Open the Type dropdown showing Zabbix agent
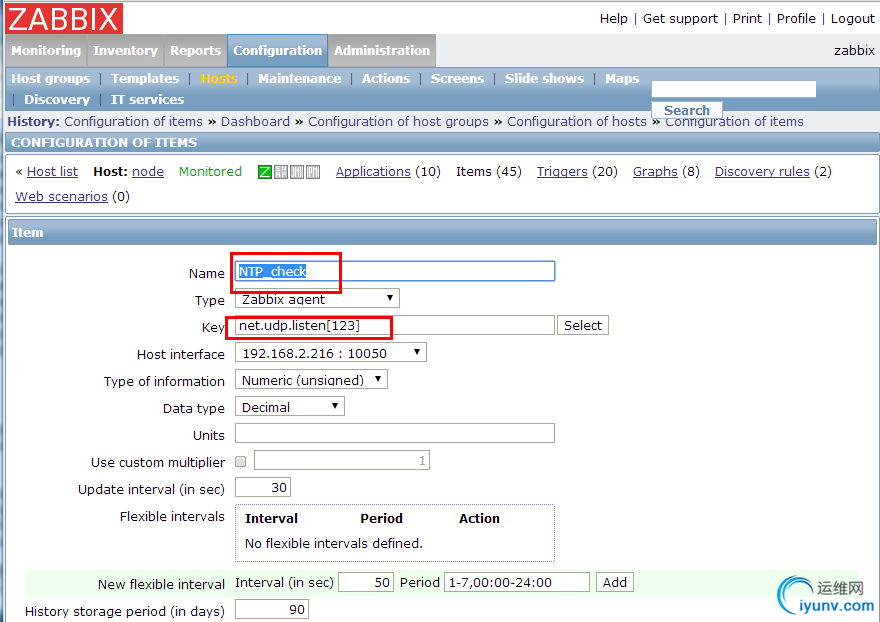Screen dimensions: 880x622 point(317,299)
